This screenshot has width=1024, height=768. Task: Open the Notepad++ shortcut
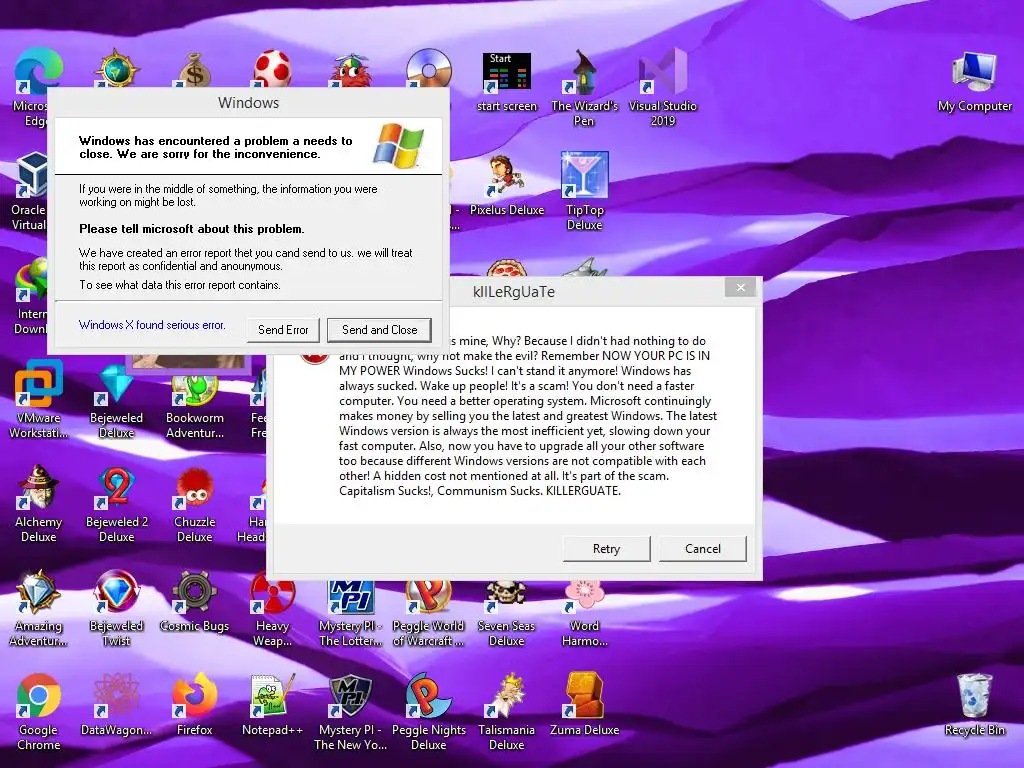pyautogui.click(x=272, y=705)
